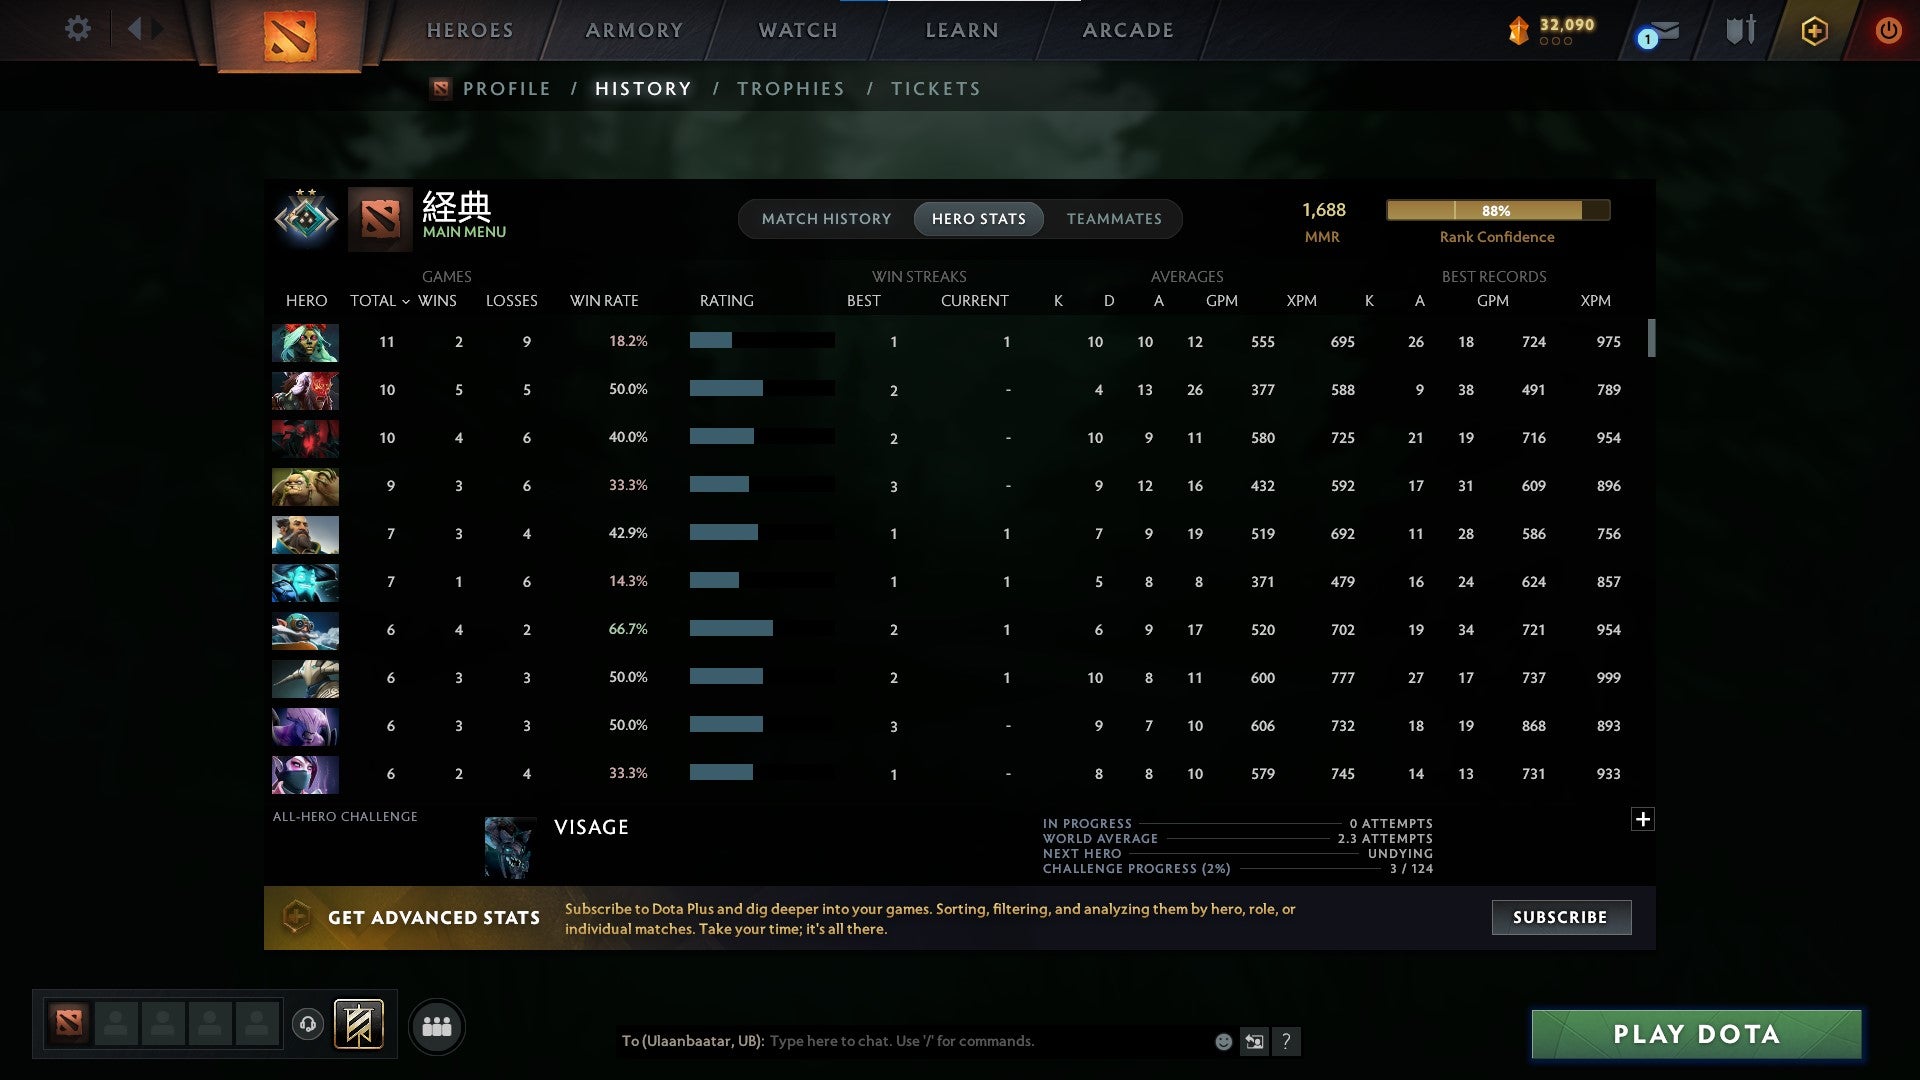Click the chat help question mark icon
This screenshot has height=1080, width=1920.
[1288, 1042]
